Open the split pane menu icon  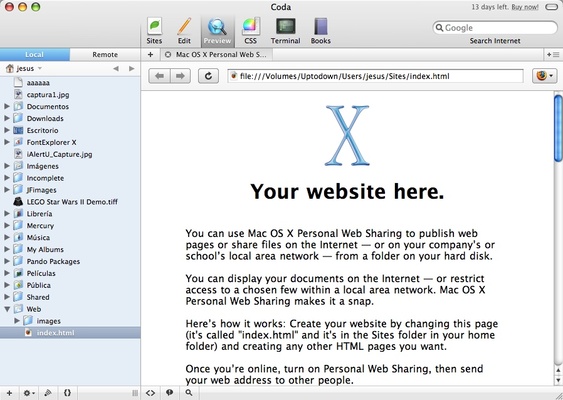(x=553, y=55)
